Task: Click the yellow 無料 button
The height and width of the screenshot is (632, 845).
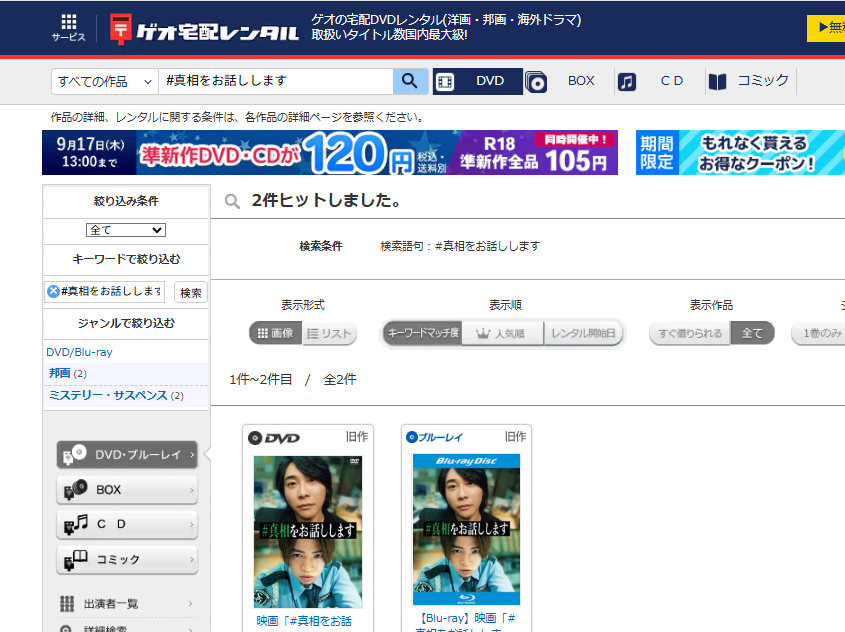Action: [x=826, y=28]
